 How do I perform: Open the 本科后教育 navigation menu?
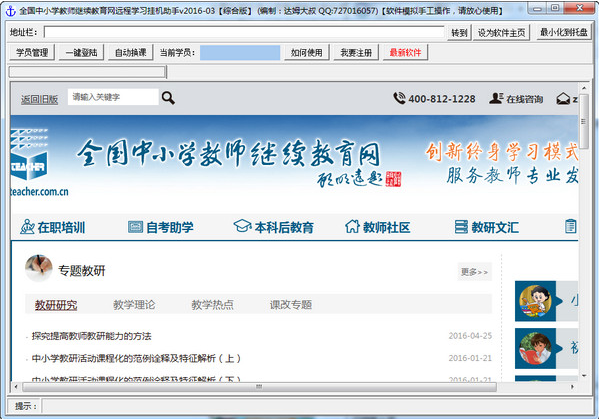click(284, 227)
